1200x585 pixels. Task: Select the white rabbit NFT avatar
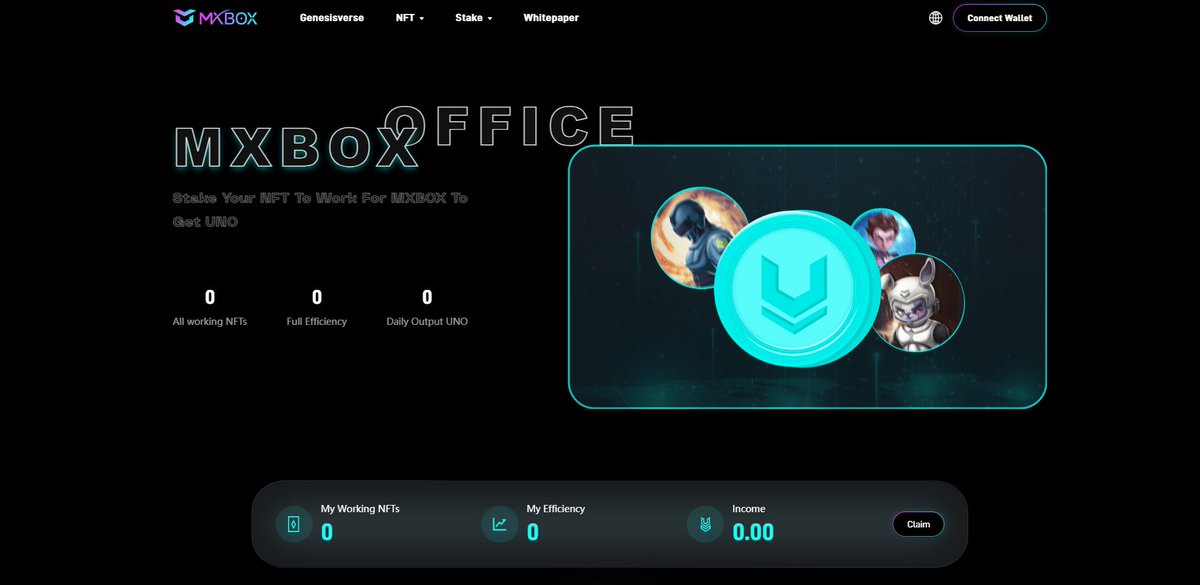[x=917, y=303]
